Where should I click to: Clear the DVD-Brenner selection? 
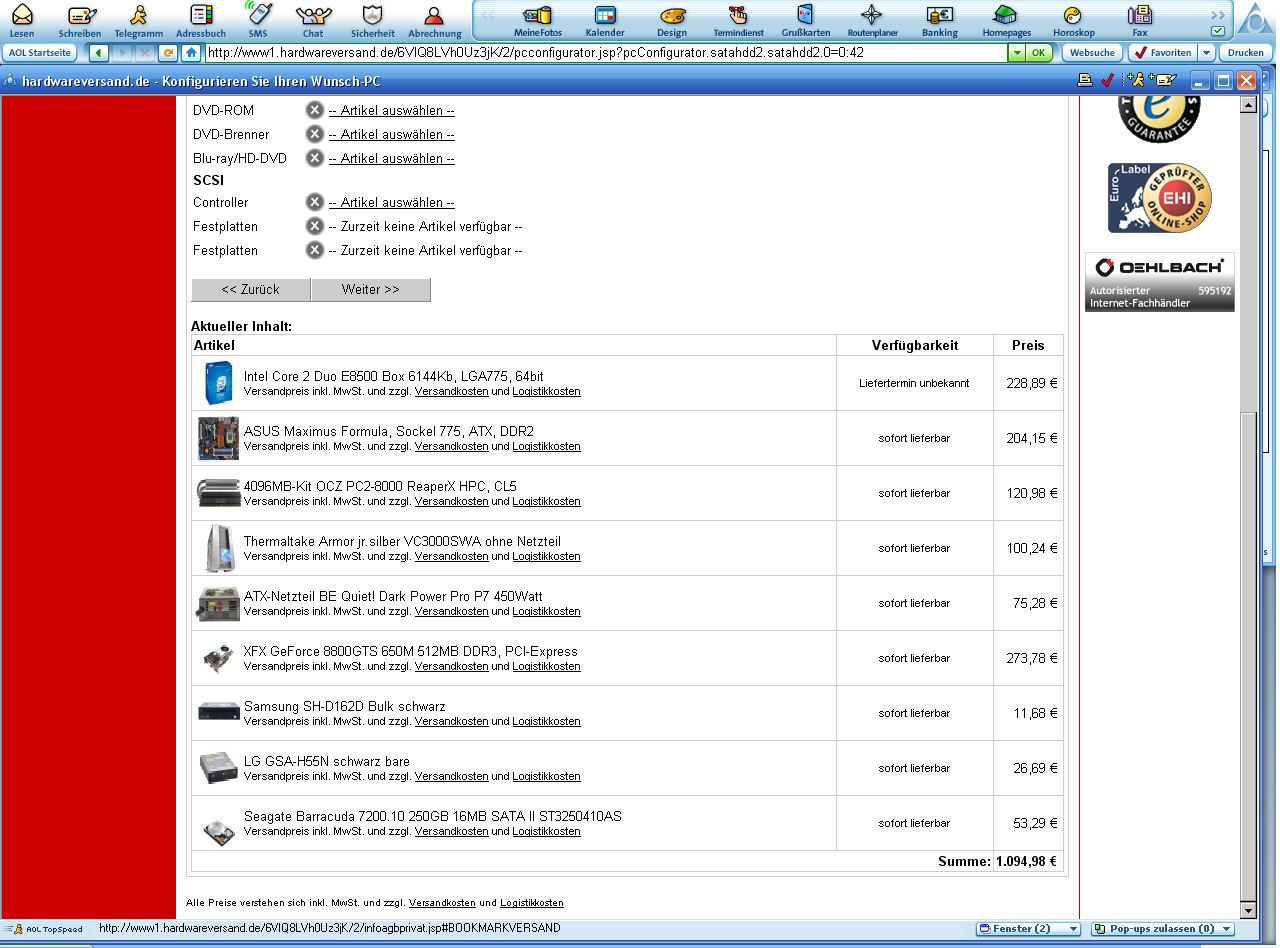tap(314, 134)
